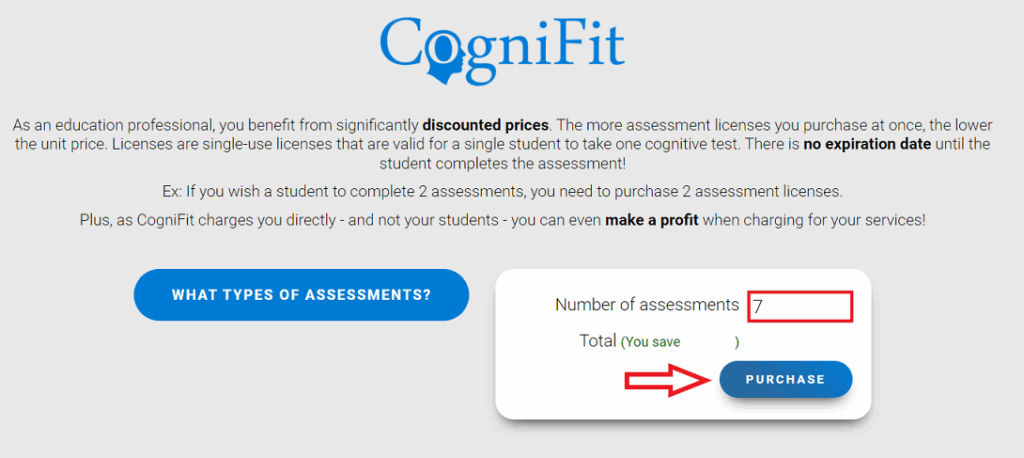Click the "when charging for your services!" text
This screenshot has height=458, width=1024.
814,220
